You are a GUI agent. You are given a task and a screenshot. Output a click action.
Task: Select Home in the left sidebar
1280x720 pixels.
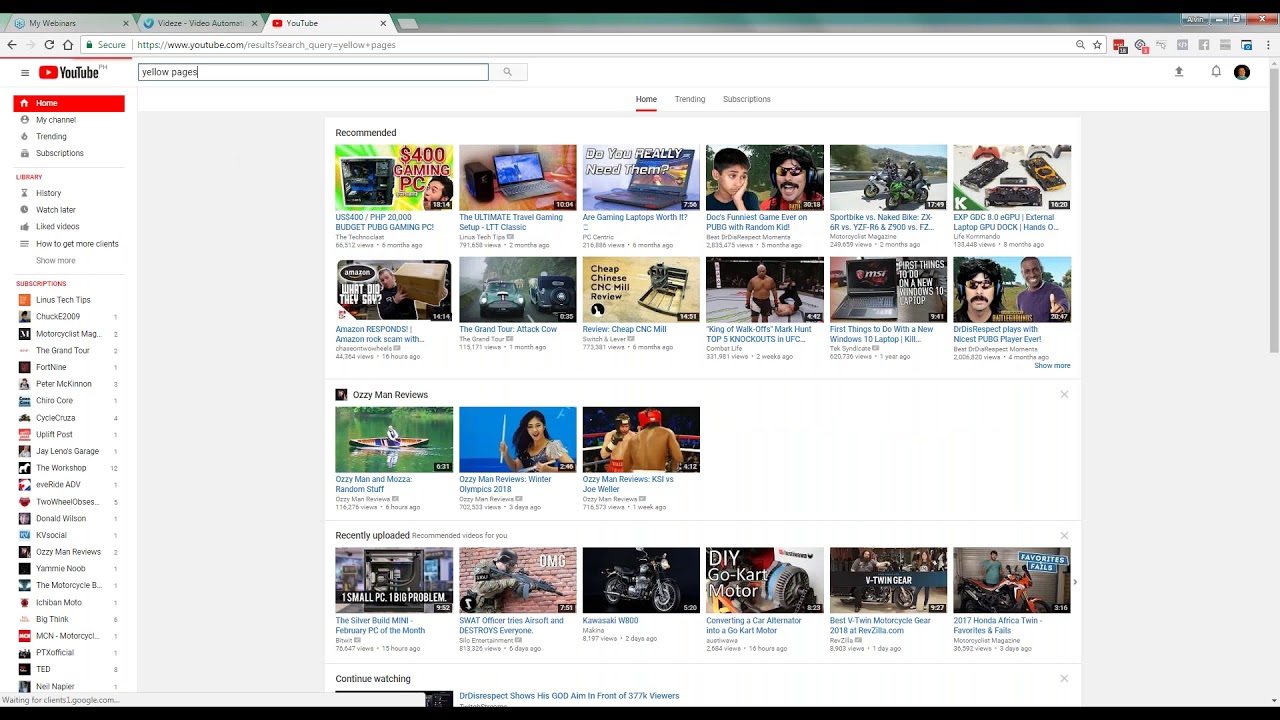pyautogui.click(x=69, y=103)
